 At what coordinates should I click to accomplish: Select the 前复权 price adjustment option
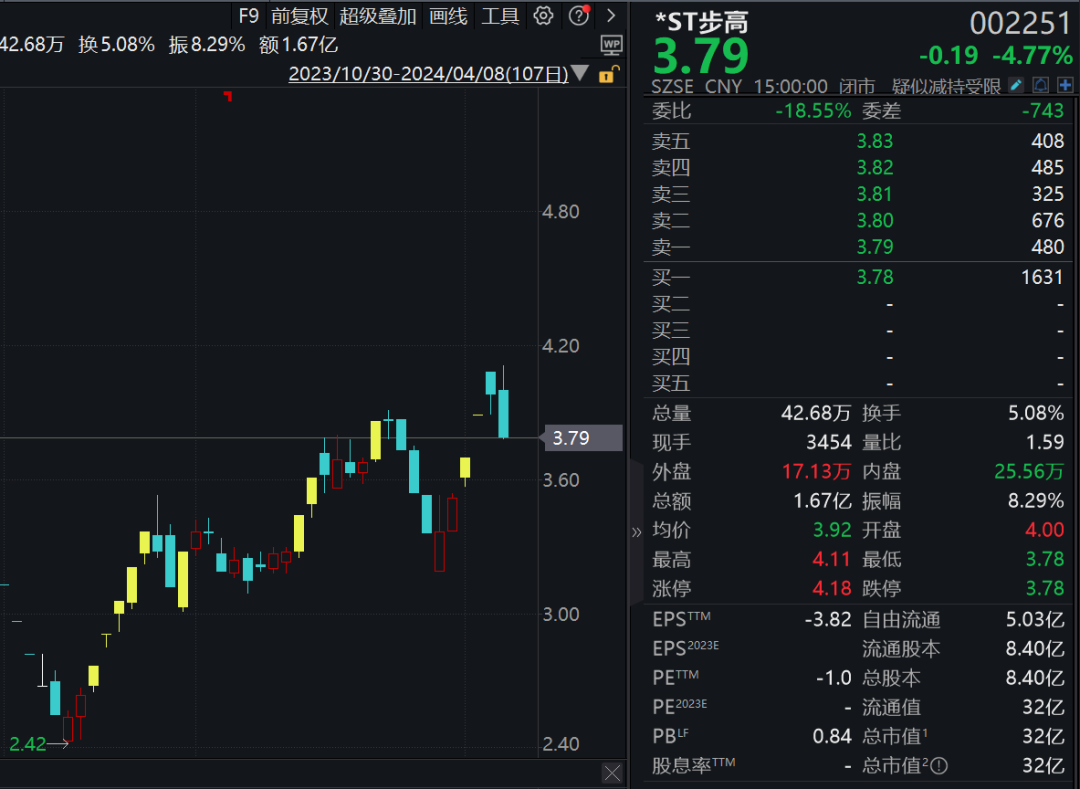(300, 16)
